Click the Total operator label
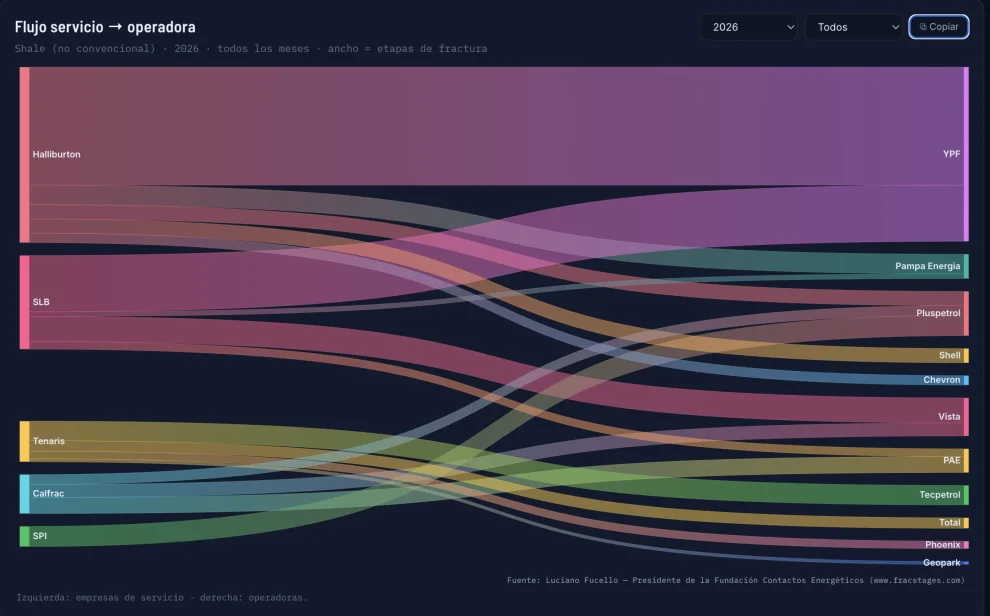This screenshot has width=990, height=616. [x=950, y=523]
